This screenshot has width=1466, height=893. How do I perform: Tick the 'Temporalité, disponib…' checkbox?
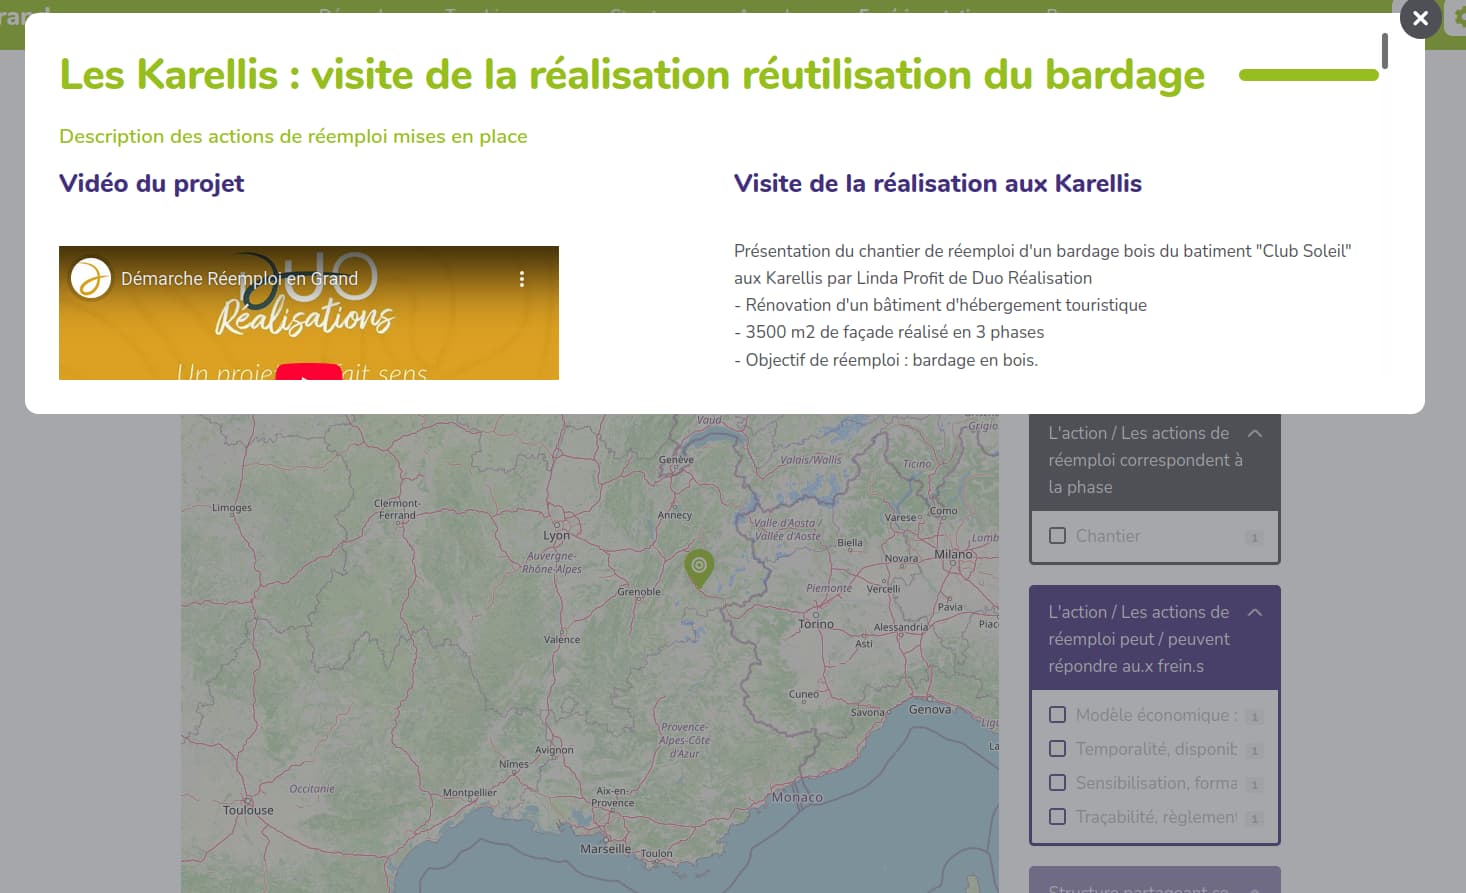1057,749
